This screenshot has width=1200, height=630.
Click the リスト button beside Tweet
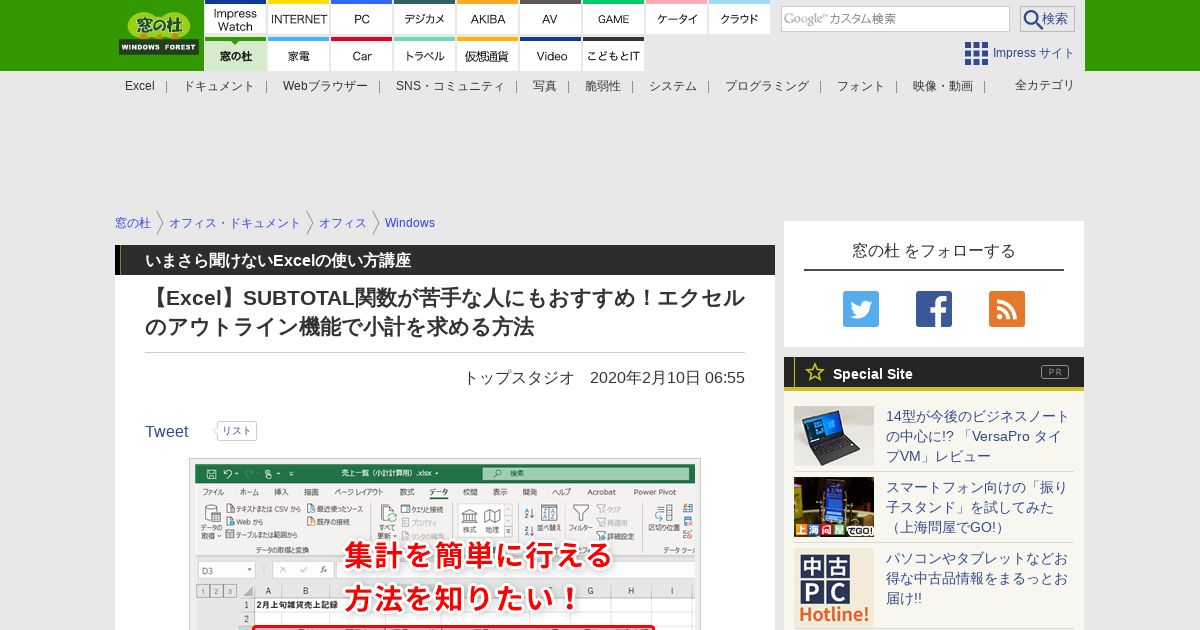[x=237, y=431]
